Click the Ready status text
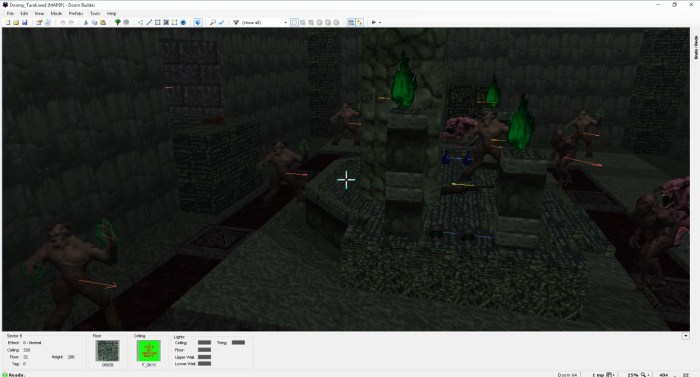Viewport: 700px width, 377px height. click(x=17, y=375)
